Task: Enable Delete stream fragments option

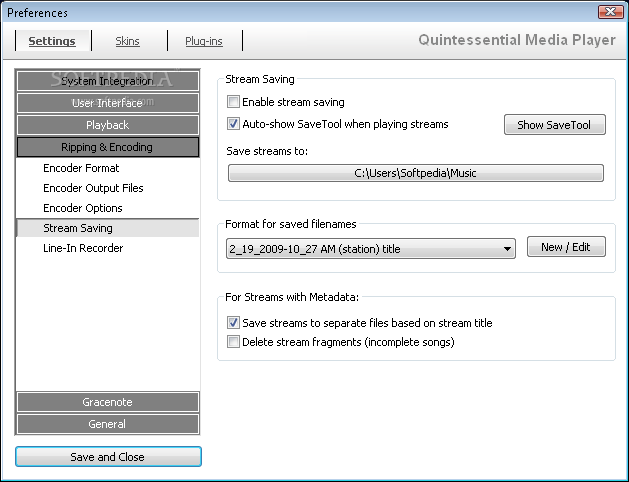Action: (233, 342)
